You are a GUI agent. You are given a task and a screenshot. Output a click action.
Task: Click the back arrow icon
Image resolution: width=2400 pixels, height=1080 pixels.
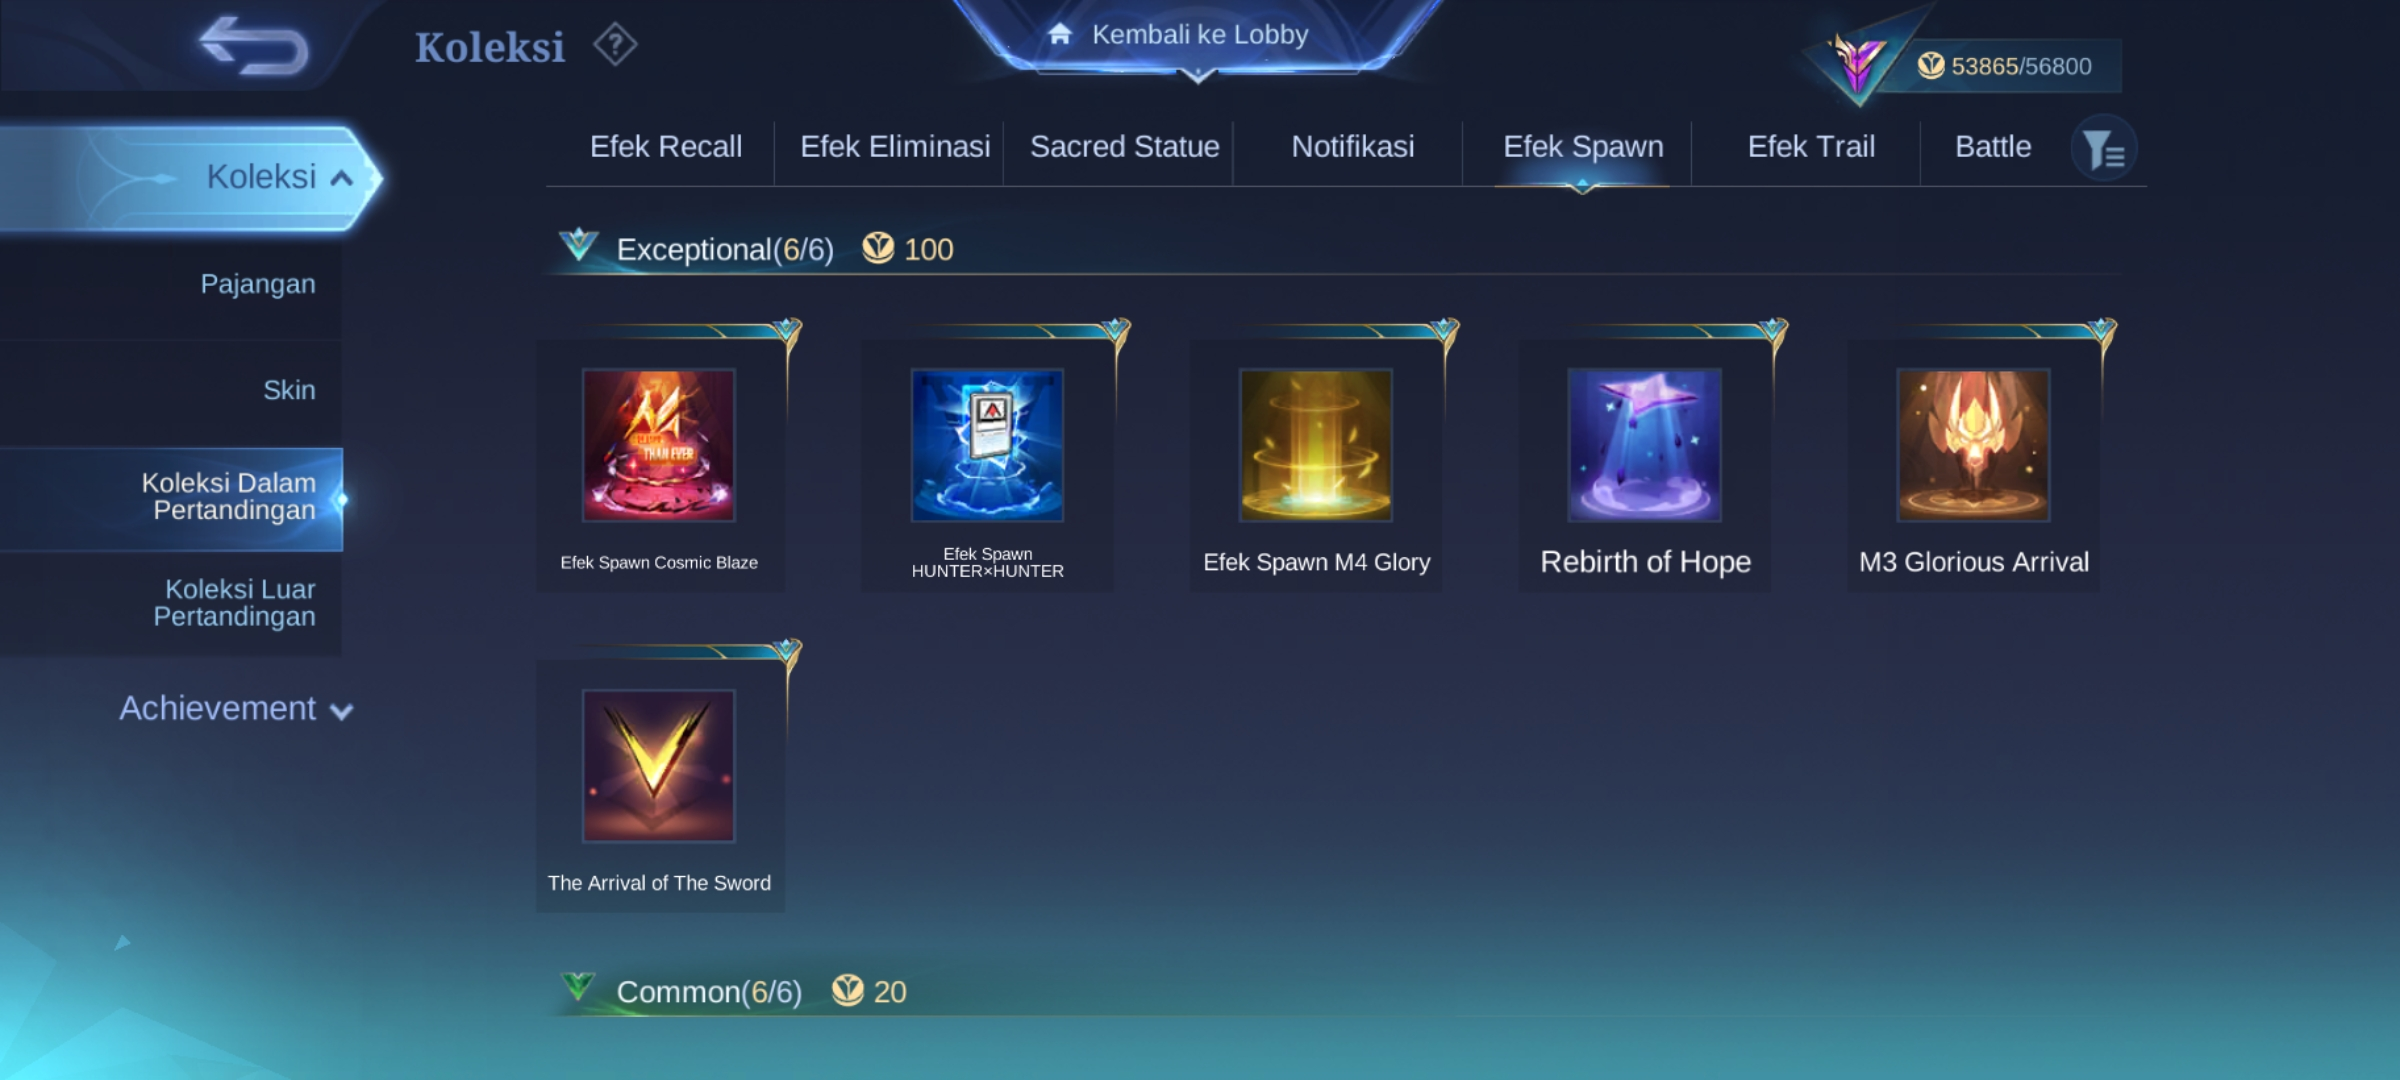point(254,46)
